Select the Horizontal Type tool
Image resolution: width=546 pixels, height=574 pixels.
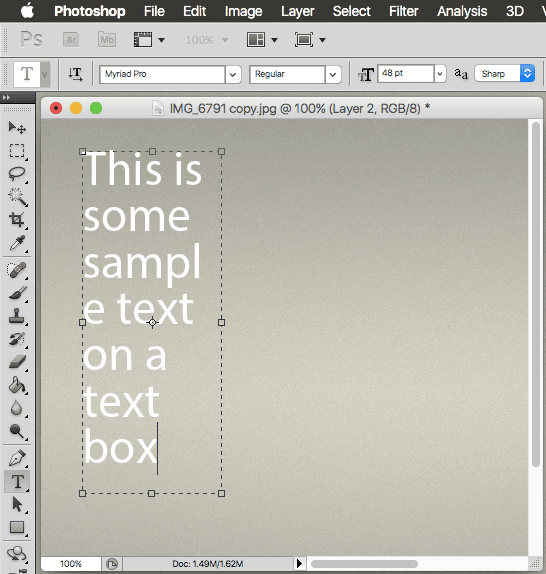coord(17,481)
